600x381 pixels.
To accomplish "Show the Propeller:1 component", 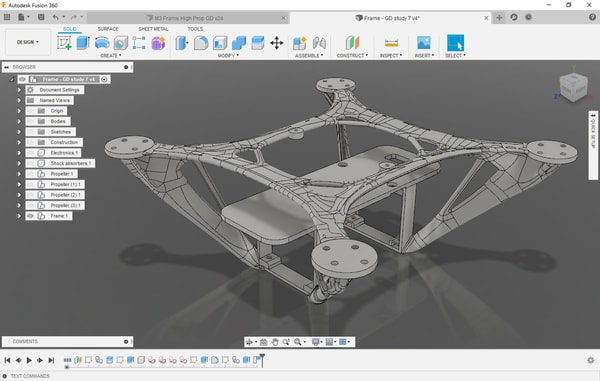I will pos(31,174).
